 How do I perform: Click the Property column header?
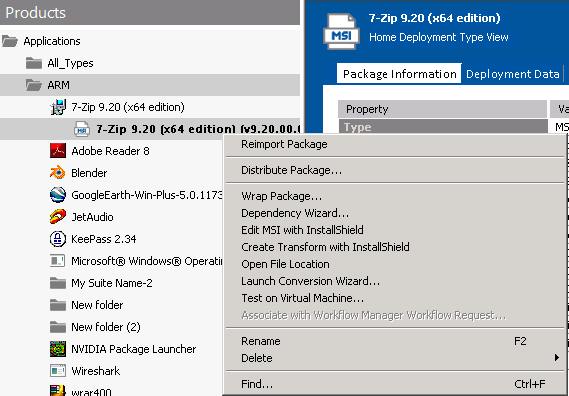pyautogui.click(x=442, y=109)
